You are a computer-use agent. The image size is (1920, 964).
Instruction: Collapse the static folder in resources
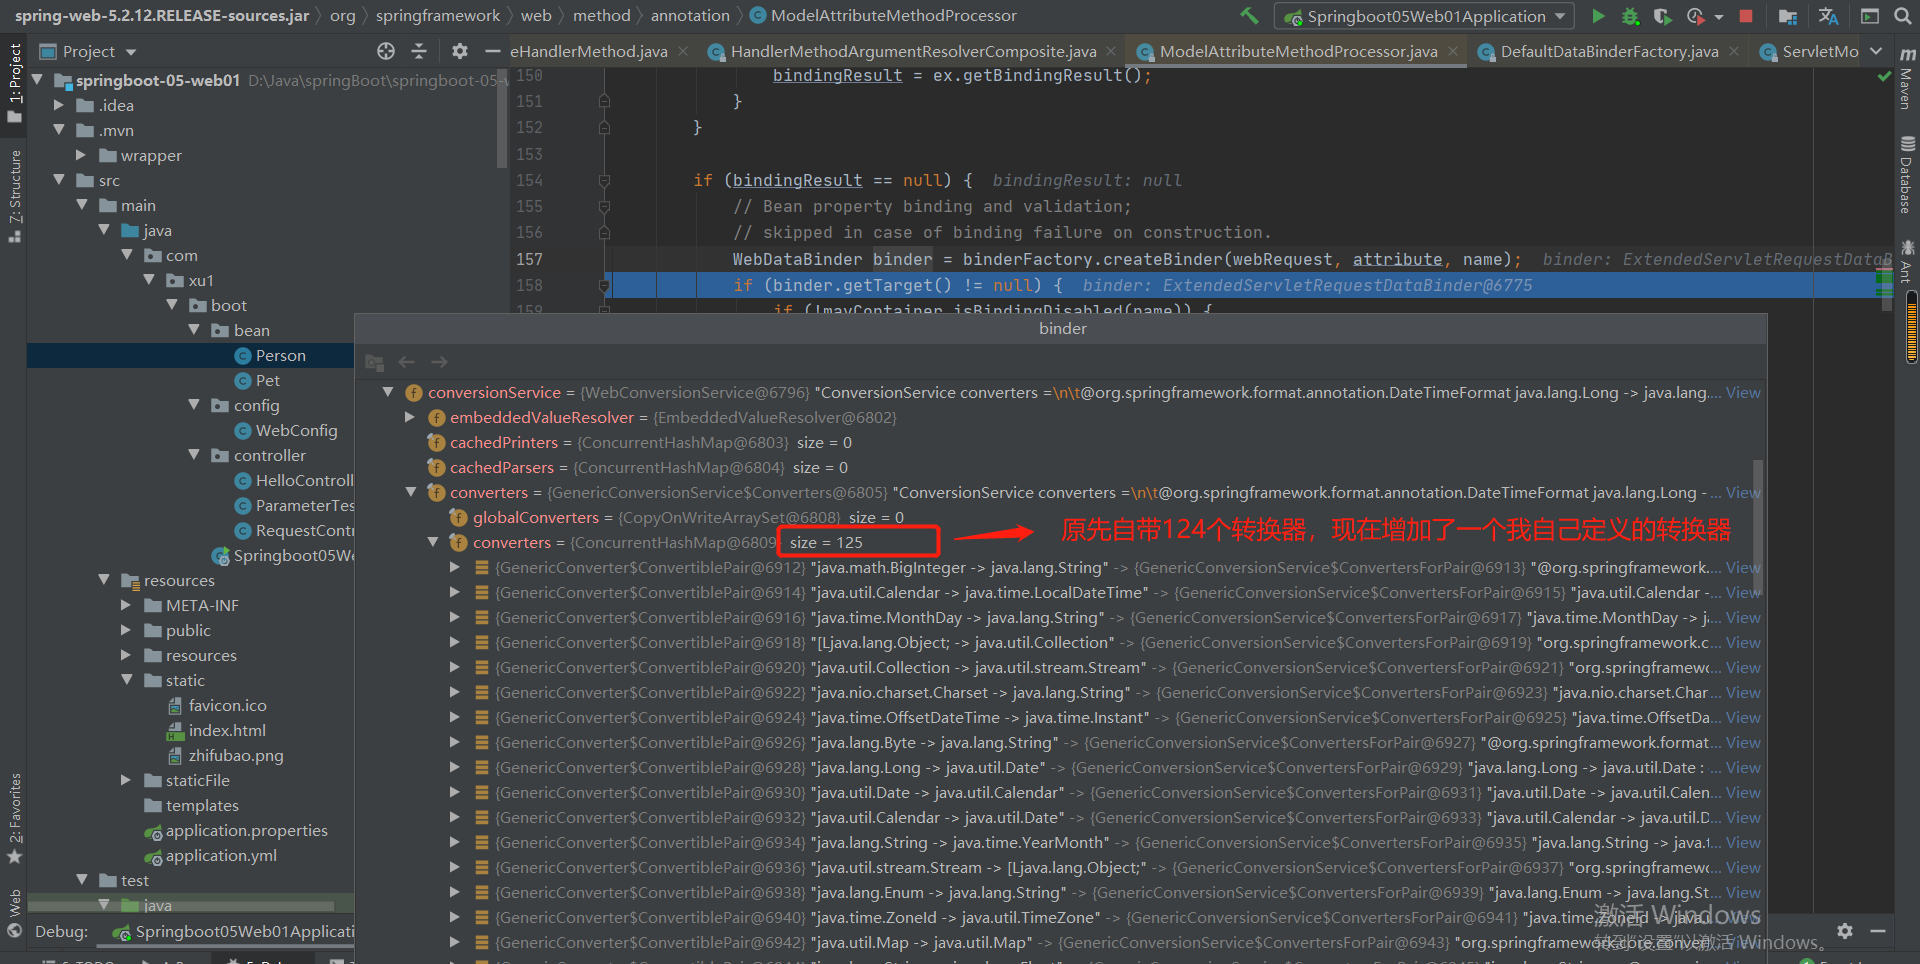pyautogui.click(x=126, y=680)
